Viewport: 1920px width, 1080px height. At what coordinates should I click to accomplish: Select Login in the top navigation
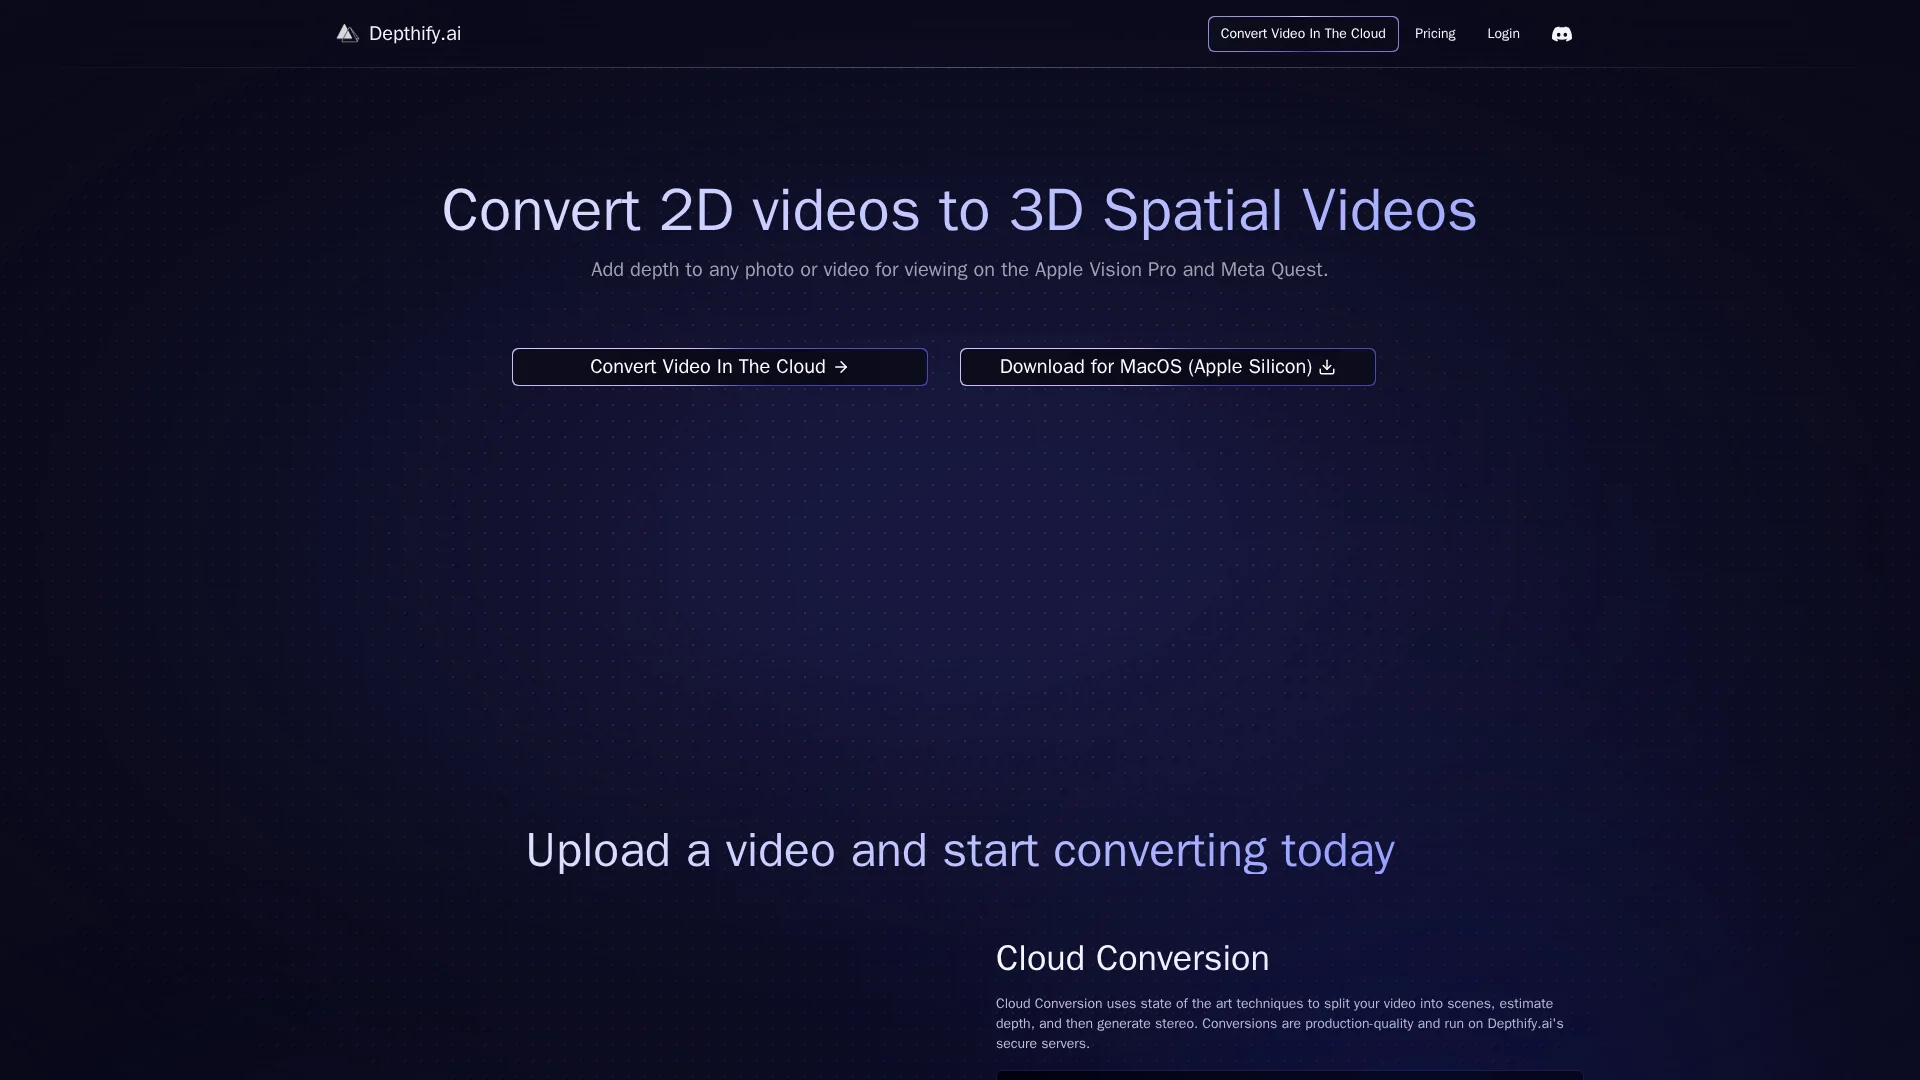(x=1502, y=34)
